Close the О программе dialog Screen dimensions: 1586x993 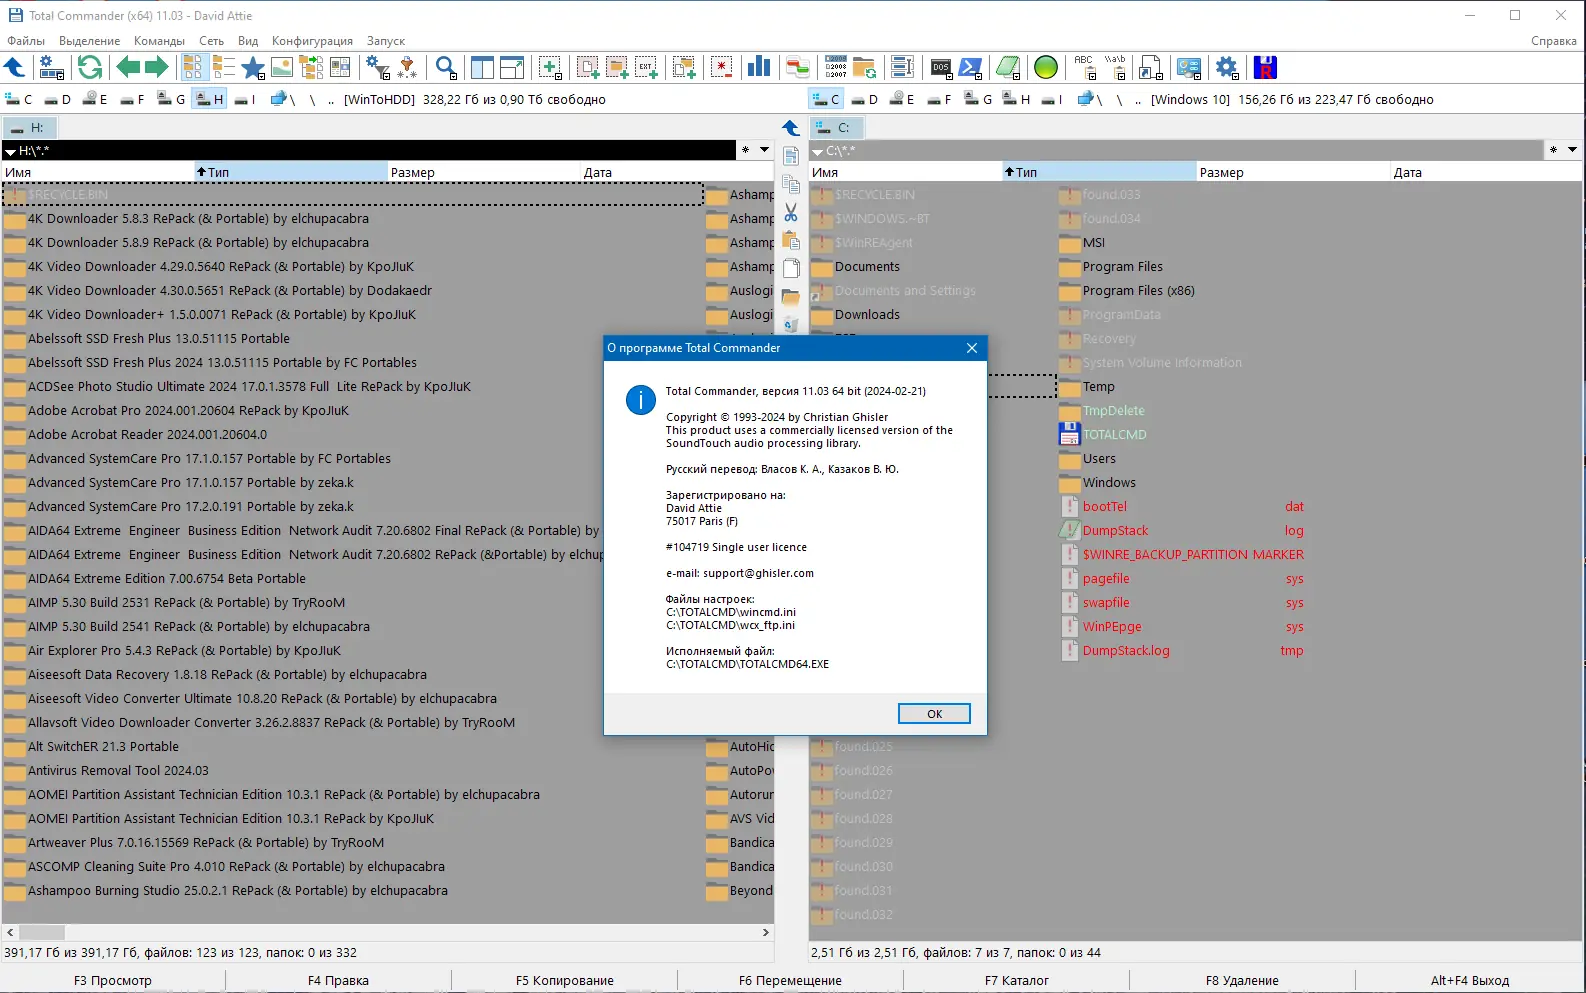coord(972,348)
